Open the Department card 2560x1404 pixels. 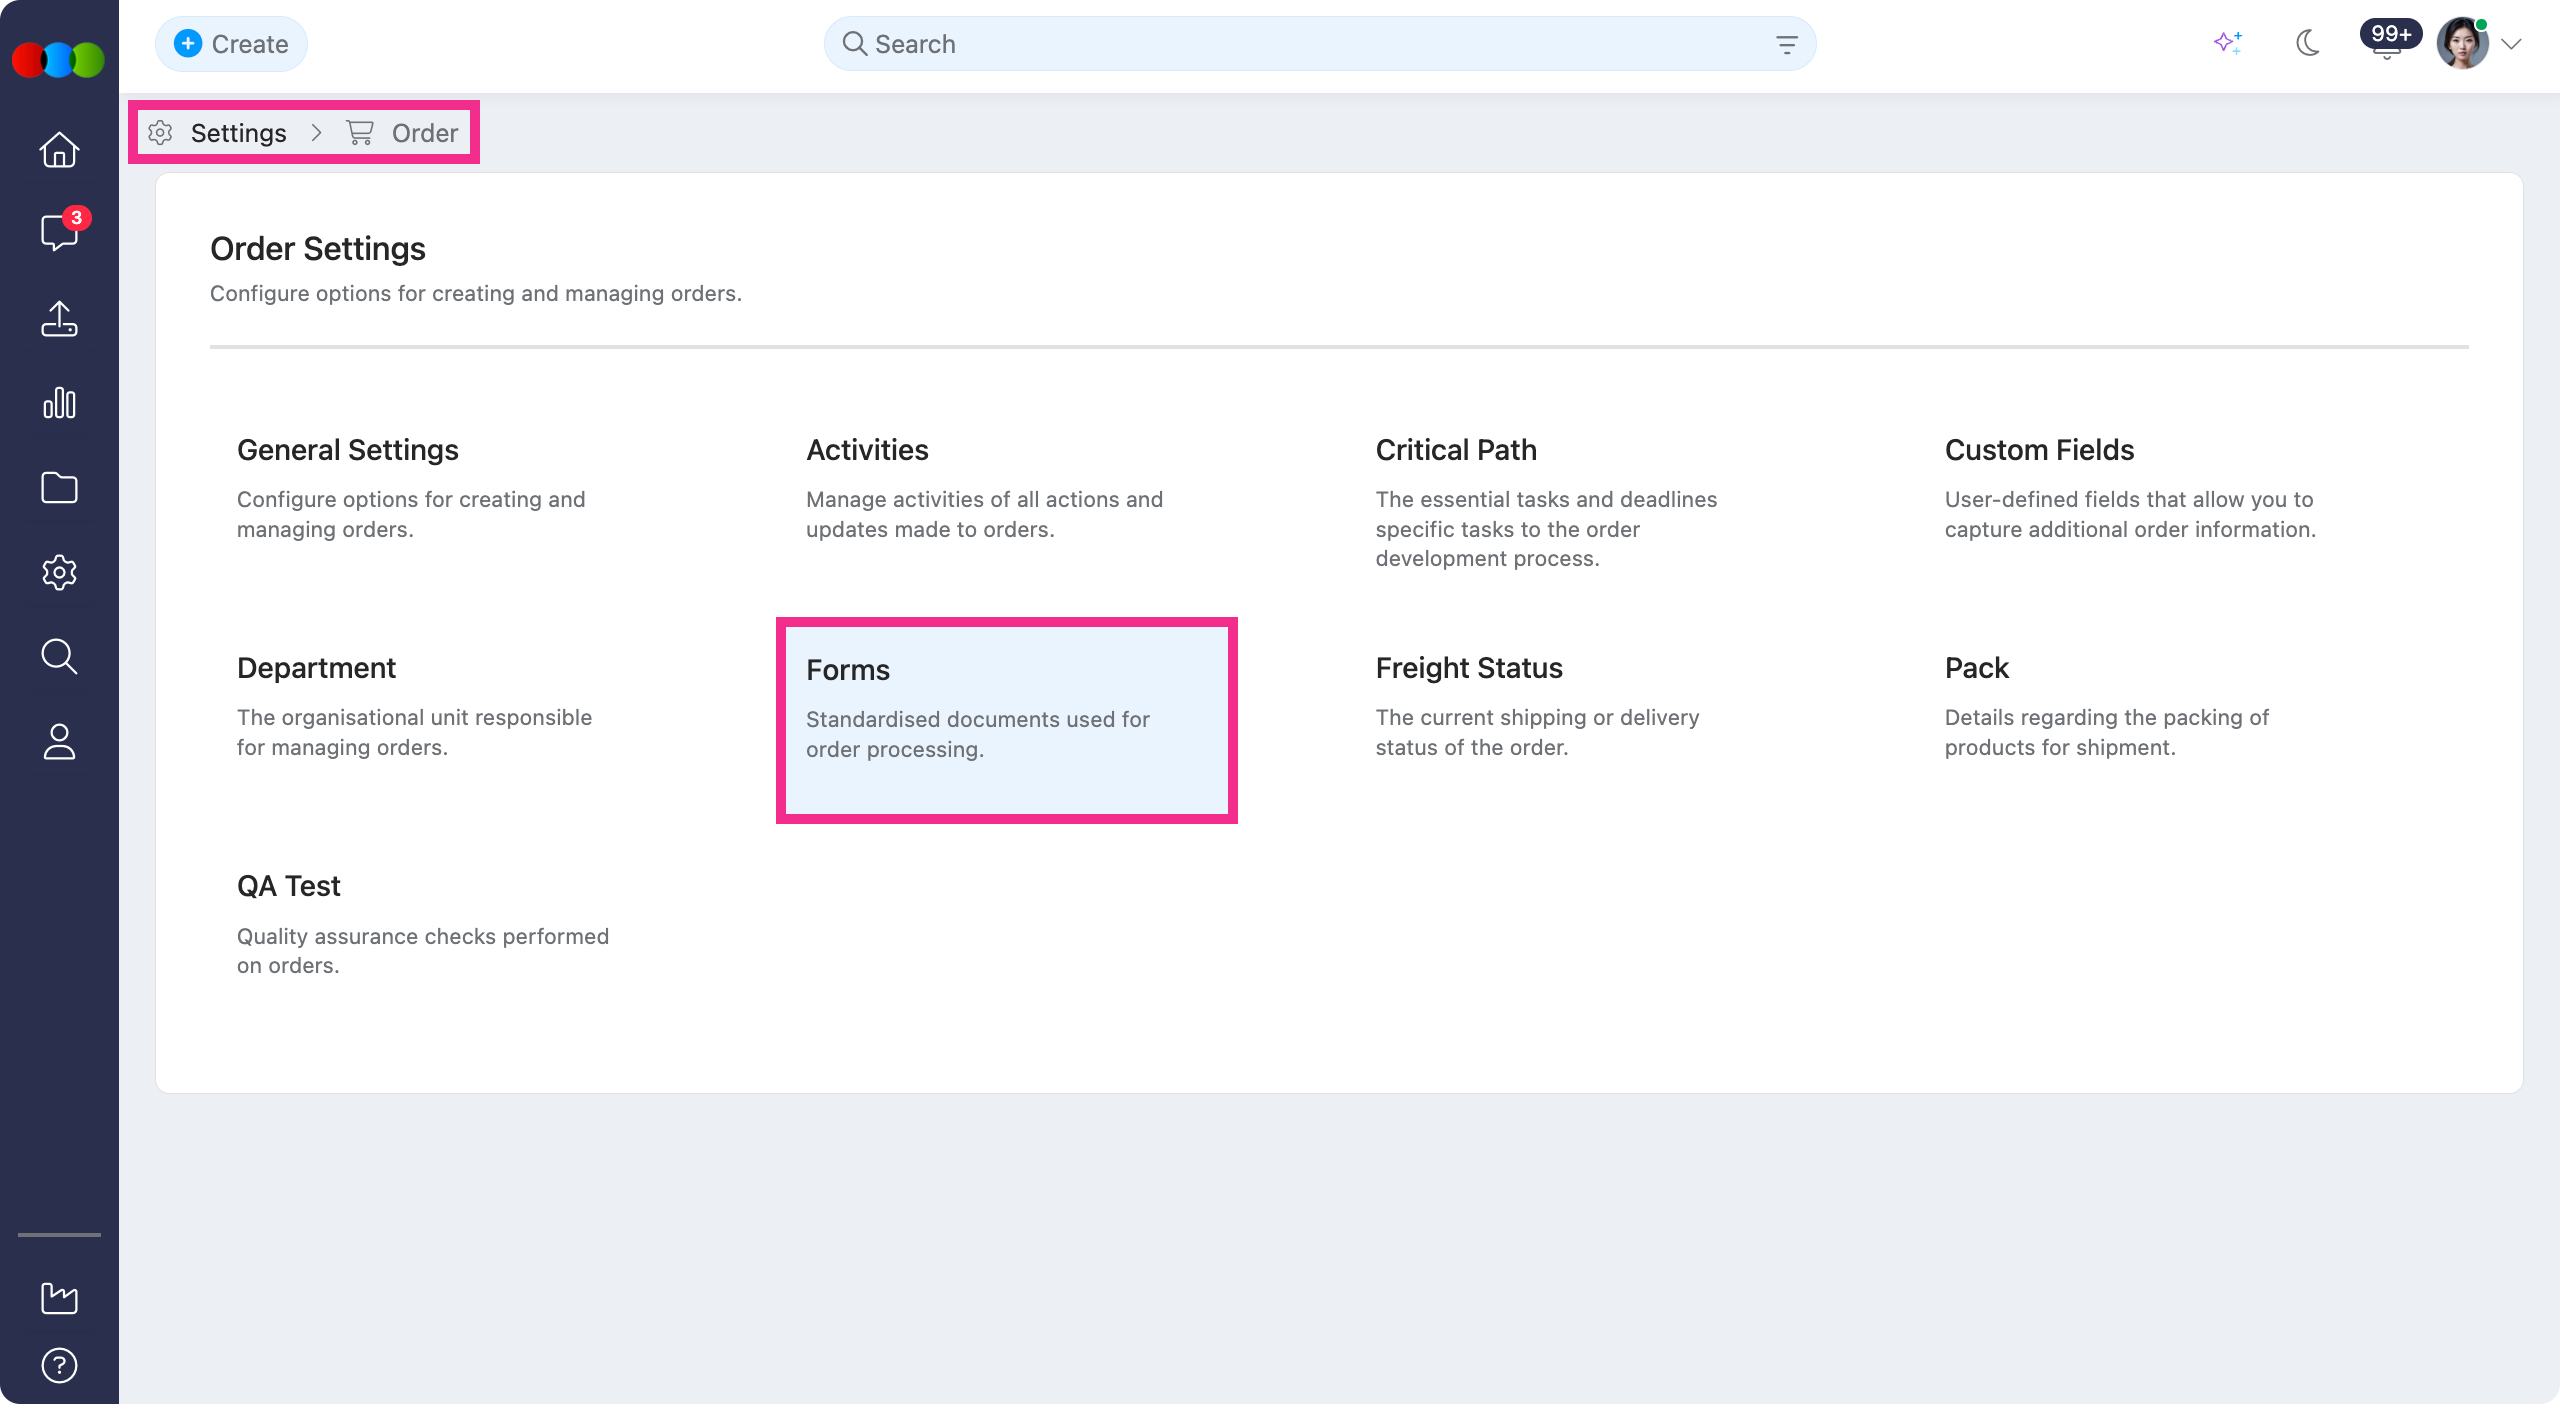[x=438, y=721]
